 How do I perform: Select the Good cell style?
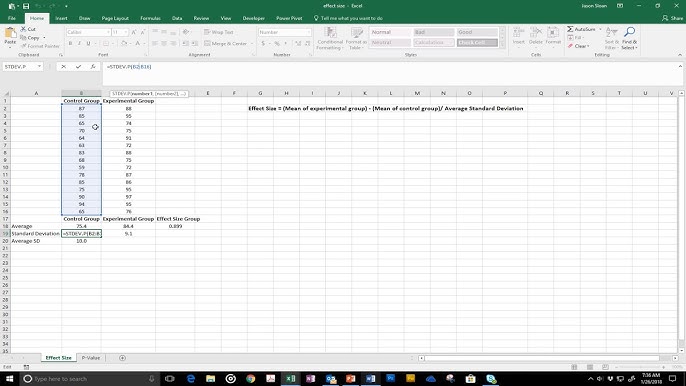click(477, 32)
